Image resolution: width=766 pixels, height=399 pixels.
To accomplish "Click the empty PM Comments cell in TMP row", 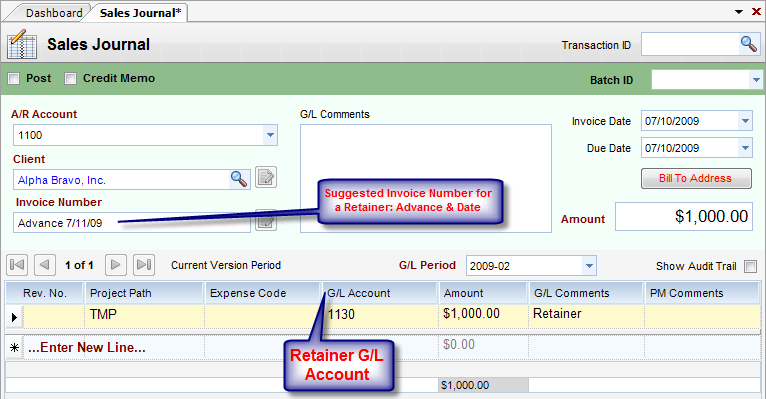I will [x=703, y=316].
